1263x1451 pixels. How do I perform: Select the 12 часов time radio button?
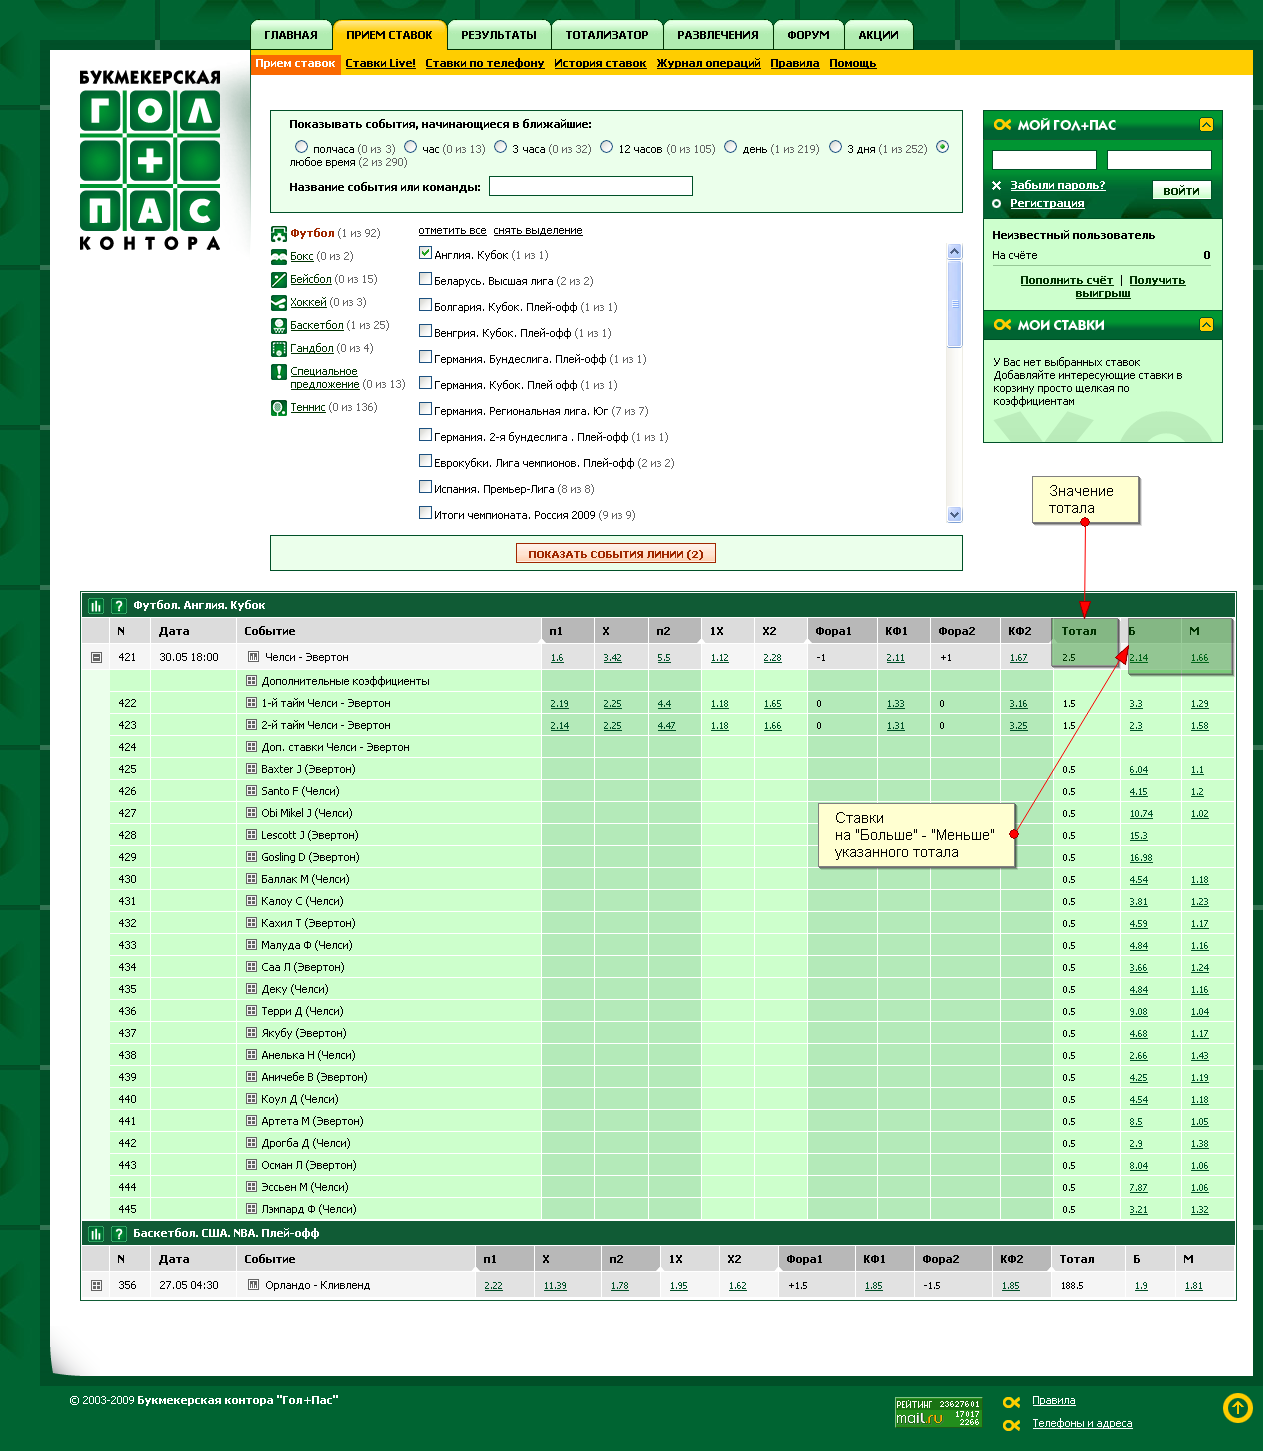[x=607, y=147]
